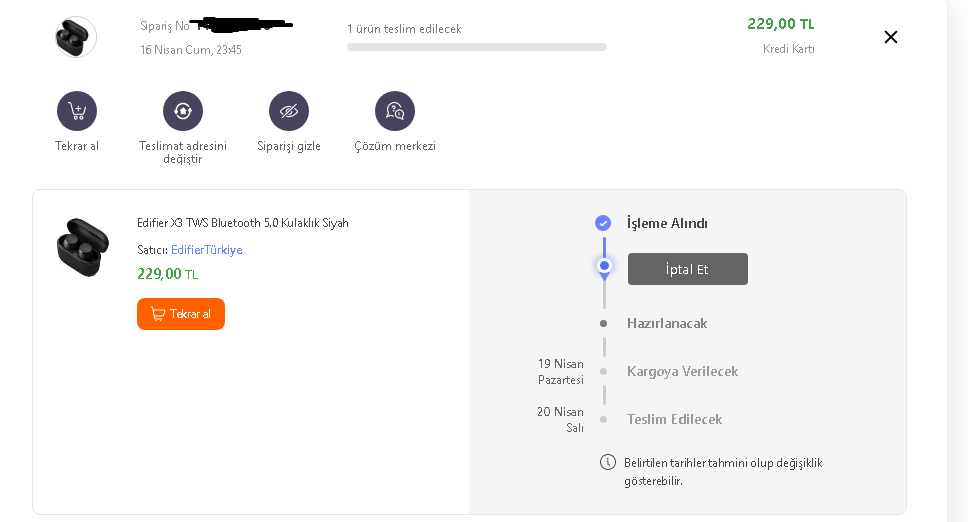Click the İşleme Alındı checkmark icon
Screen dimensions: 968x522
[x=603, y=223]
